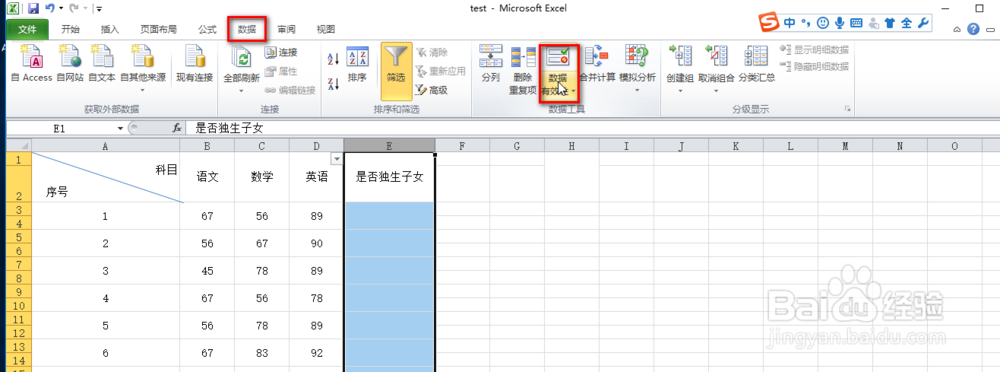This screenshot has width=1000, height=372.
Task: Save the workbook from quick access toolbar
Action: [x=33, y=9]
